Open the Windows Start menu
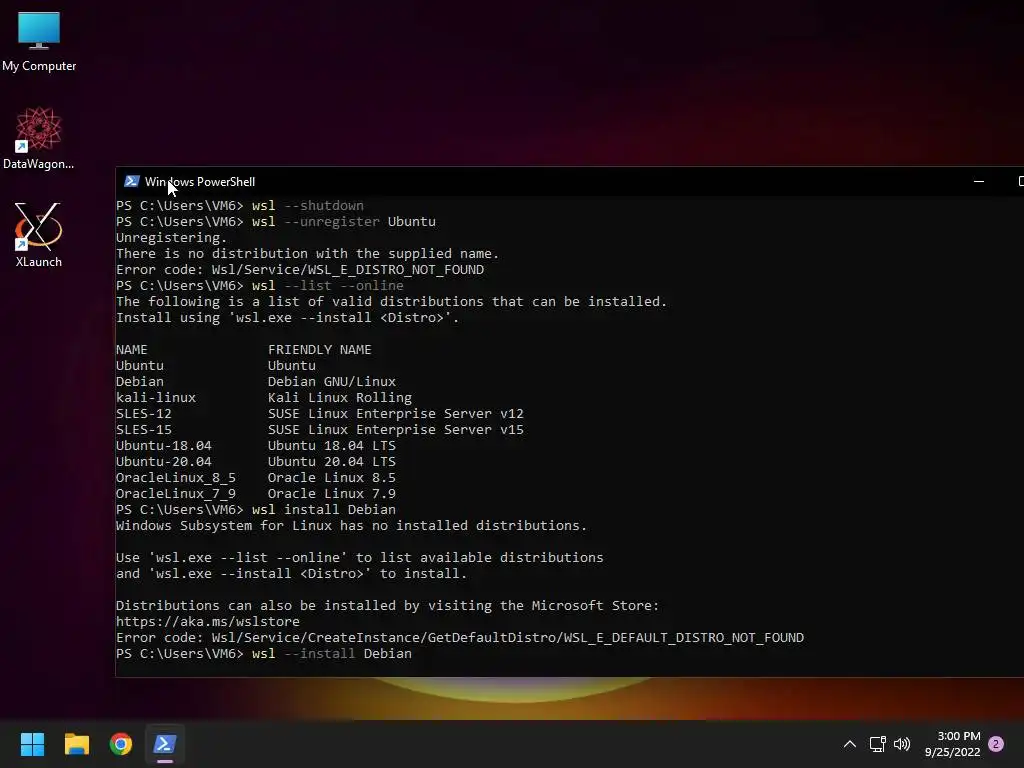1024x768 pixels. [x=32, y=744]
